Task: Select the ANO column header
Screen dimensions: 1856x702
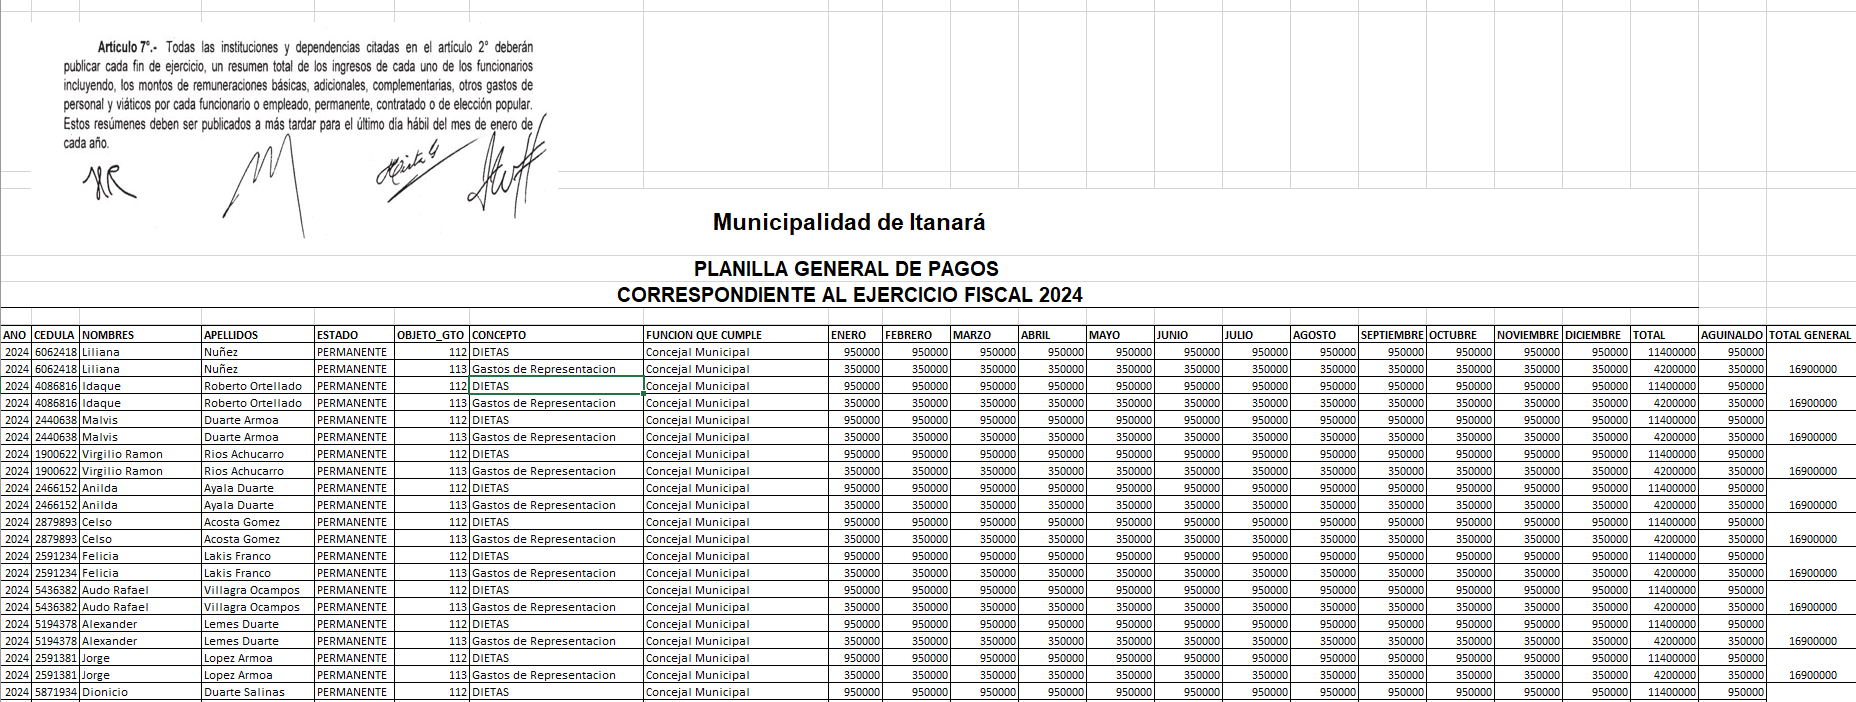Action: [x=15, y=335]
